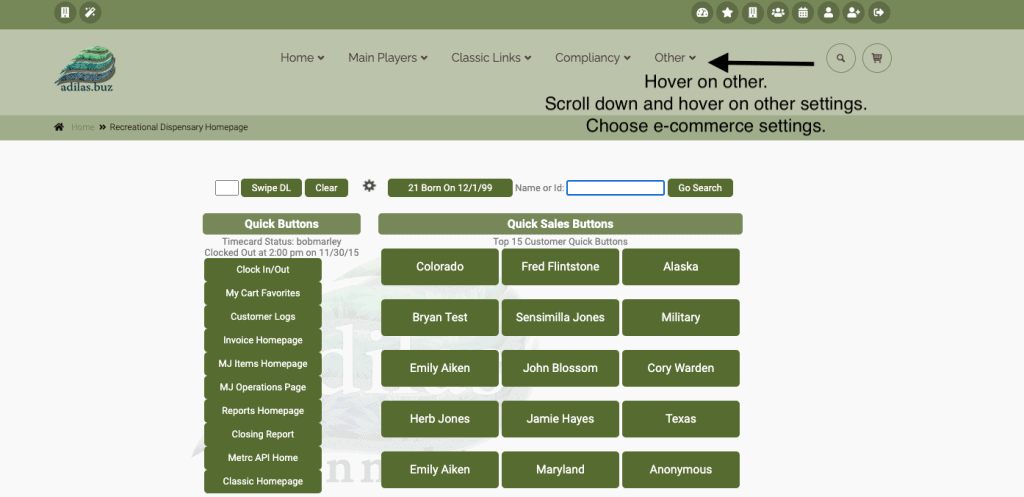Select the Bryan Test customer button
Screen dimensions: 1024x497
[x=440, y=317]
